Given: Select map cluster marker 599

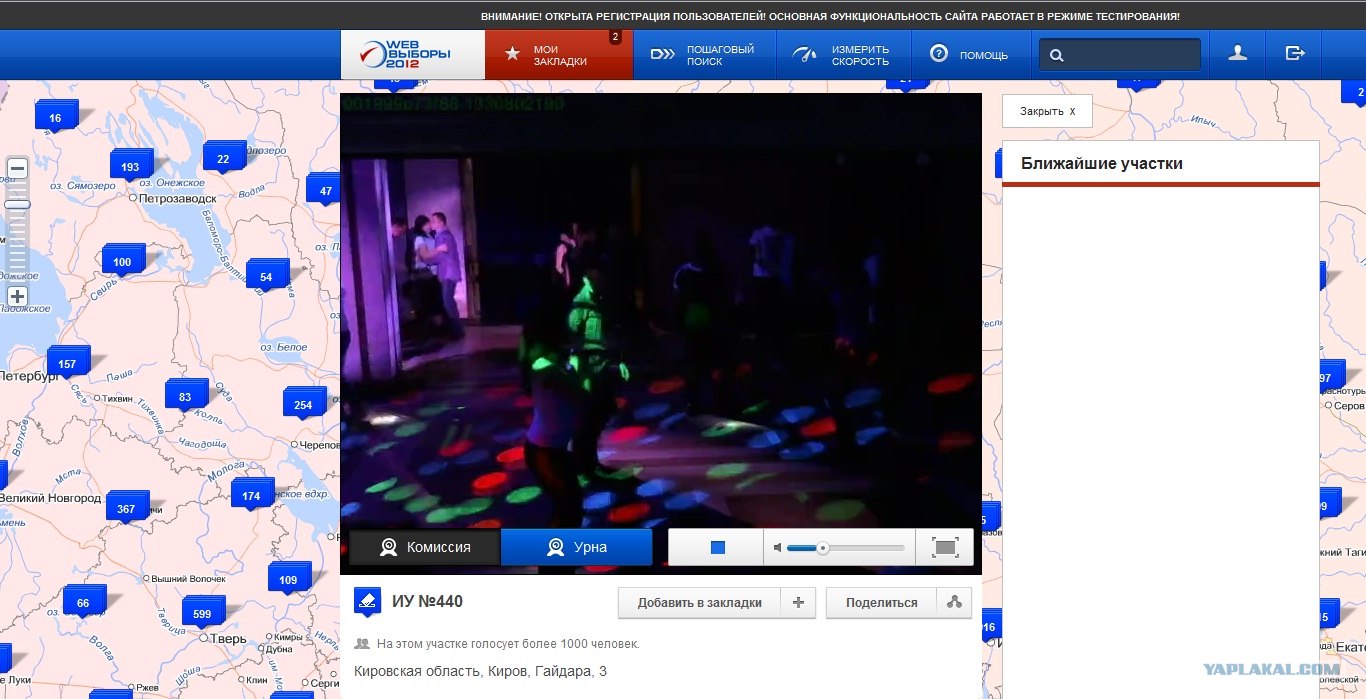Looking at the screenshot, I should tap(202, 613).
